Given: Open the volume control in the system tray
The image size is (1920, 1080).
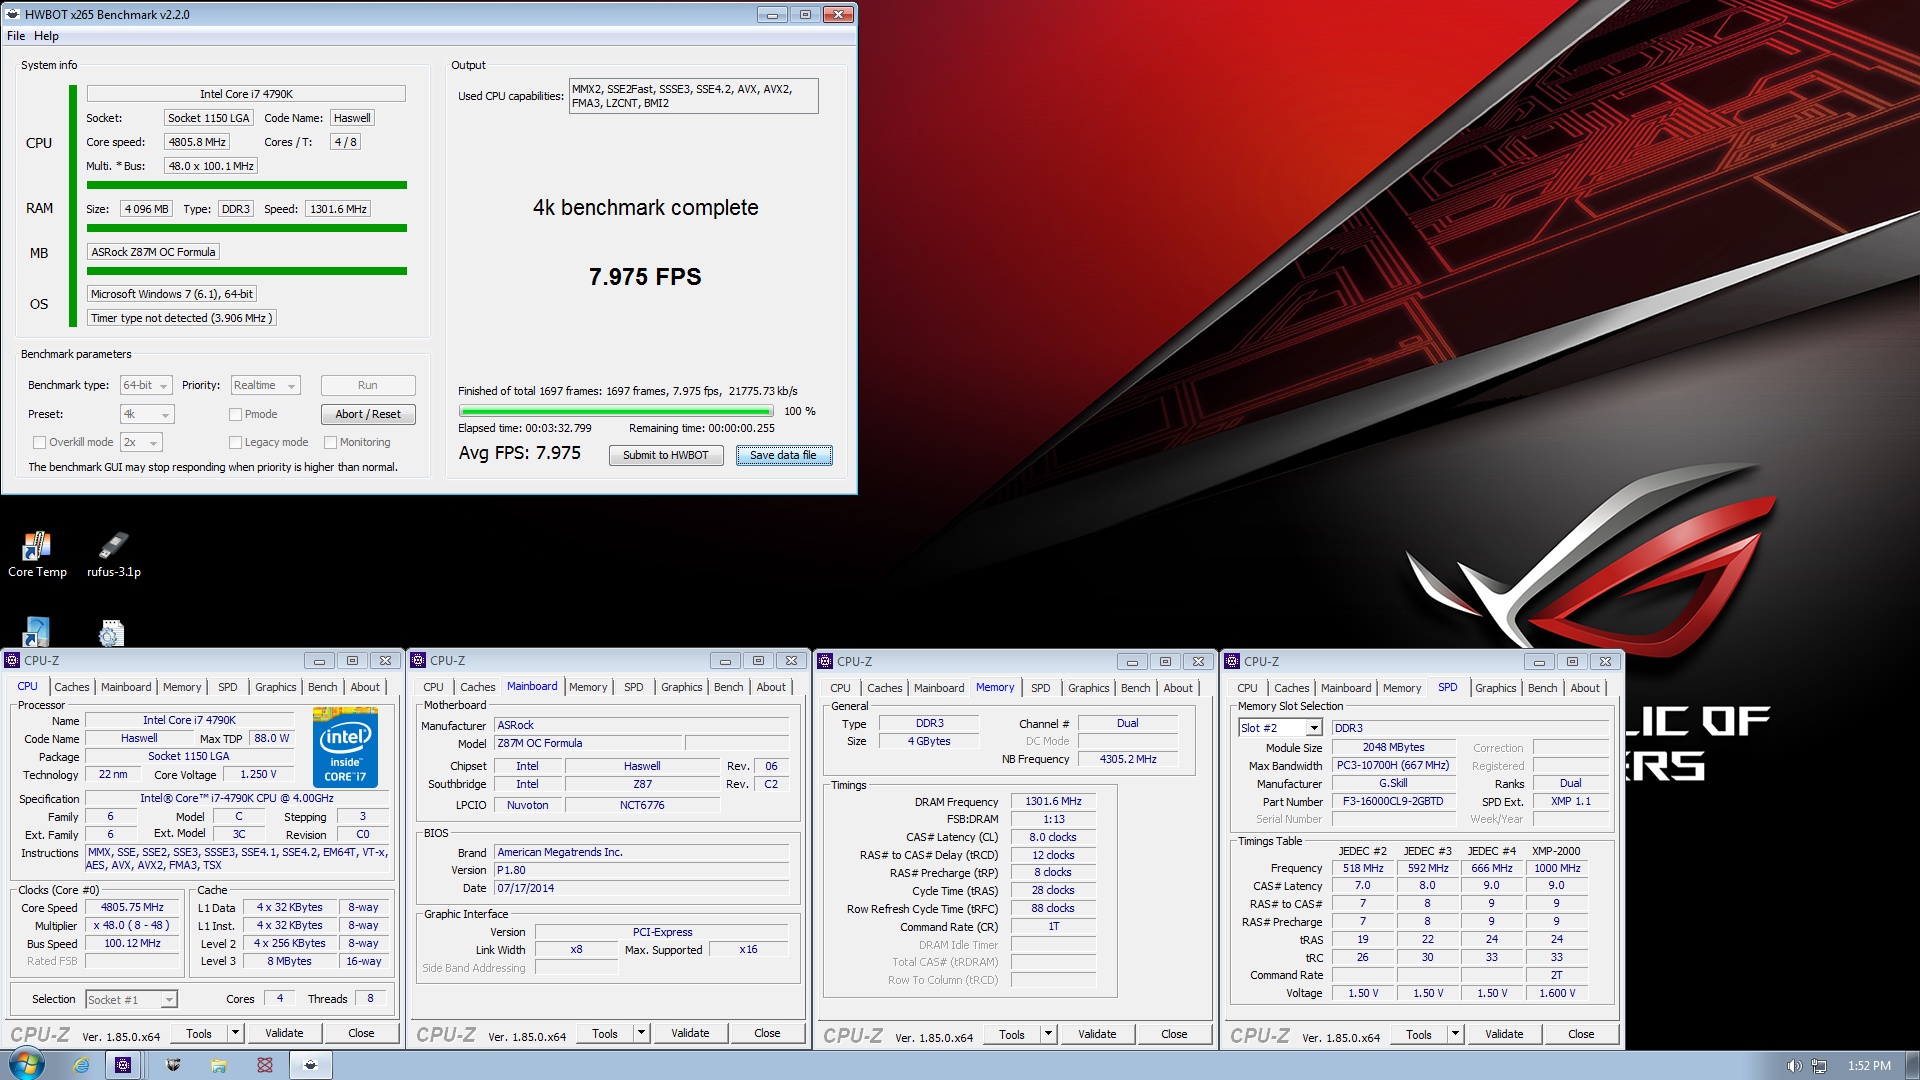Looking at the screenshot, I should tap(1794, 1066).
